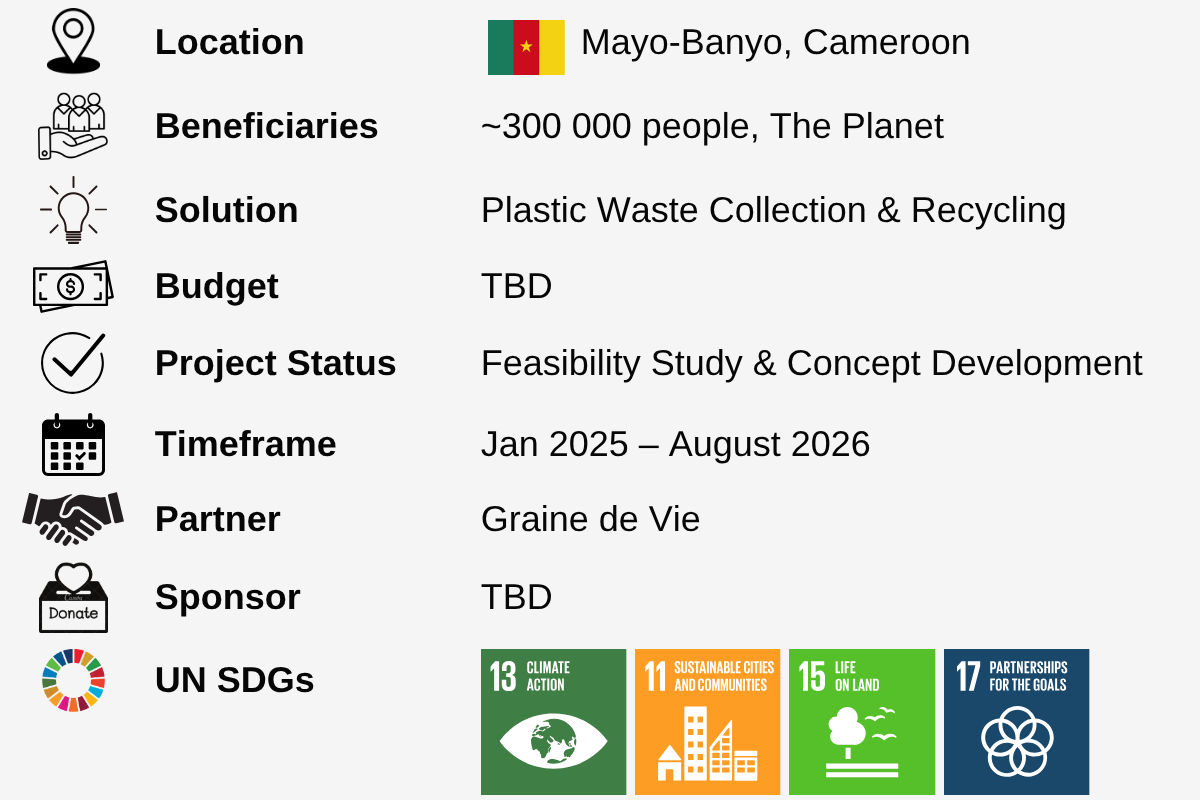Image resolution: width=1200 pixels, height=800 pixels.
Task: Select the Donate box Sponsor icon
Action: [x=73, y=597]
